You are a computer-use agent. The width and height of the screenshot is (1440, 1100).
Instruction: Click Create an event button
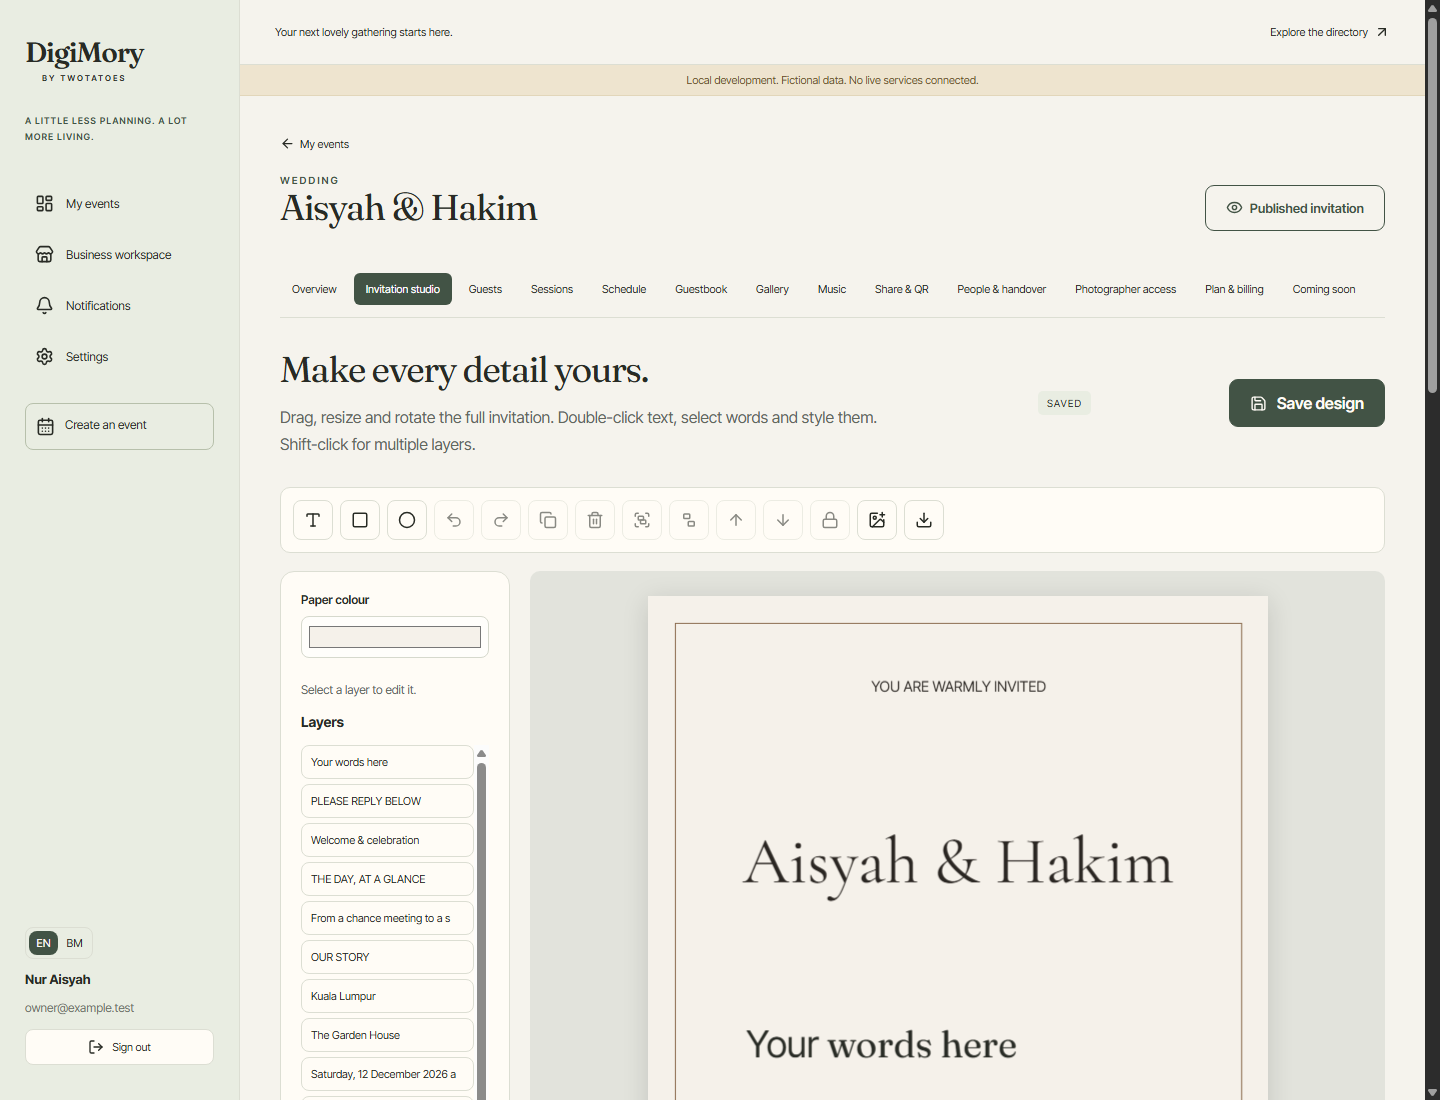click(119, 426)
